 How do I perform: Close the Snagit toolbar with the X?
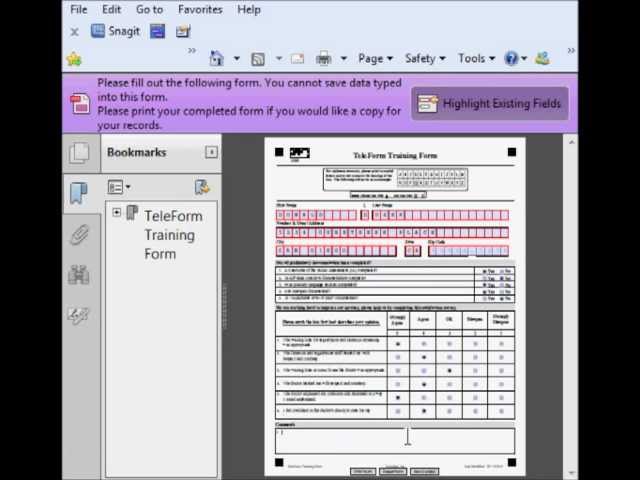click(x=74, y=32)
